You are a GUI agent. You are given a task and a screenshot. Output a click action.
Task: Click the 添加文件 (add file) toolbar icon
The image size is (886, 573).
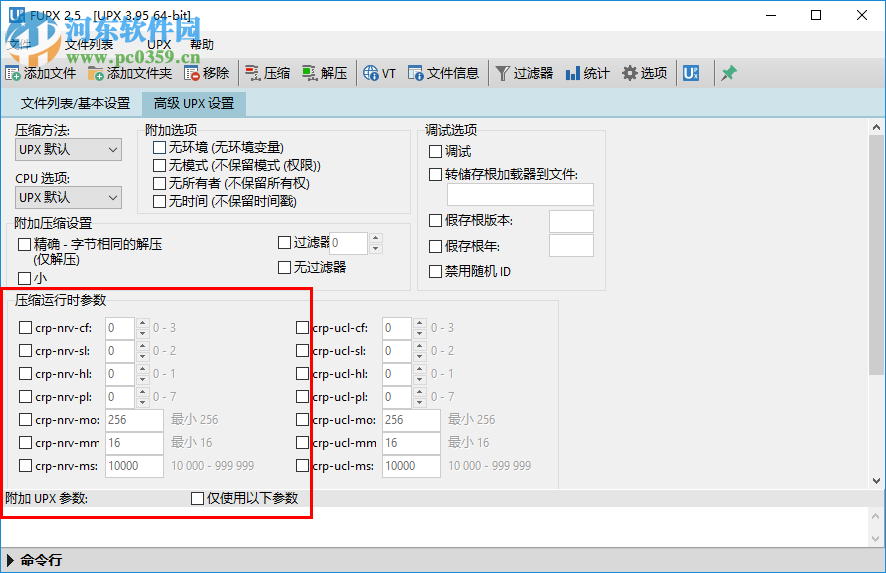click(x=13, y=73)
